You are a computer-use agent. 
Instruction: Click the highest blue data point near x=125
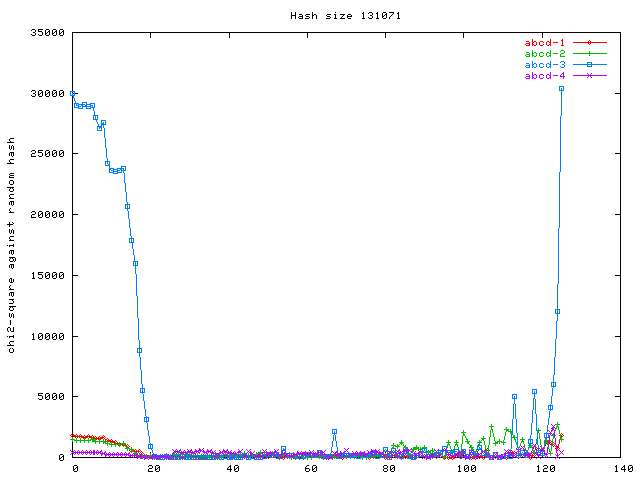point(562,89)
